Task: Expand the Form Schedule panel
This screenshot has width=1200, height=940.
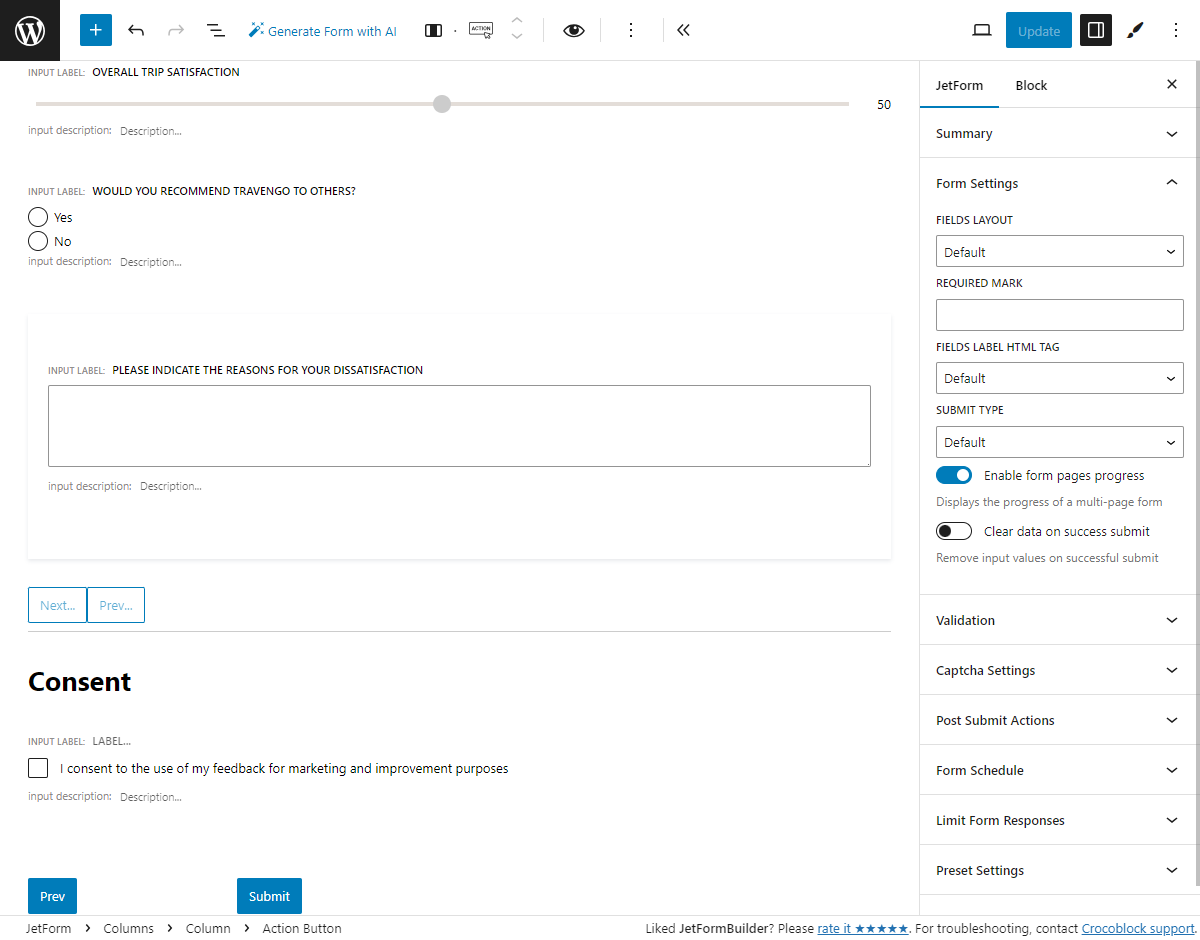Action: point(1059,770)
